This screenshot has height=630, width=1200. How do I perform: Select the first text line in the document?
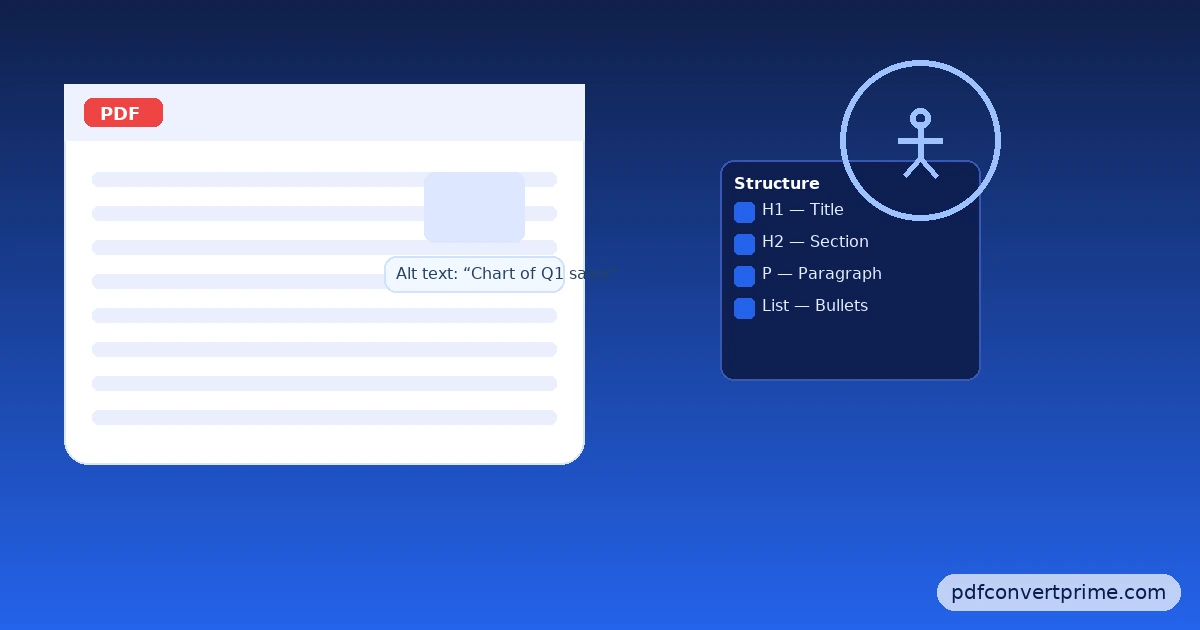tap(324, 179)
